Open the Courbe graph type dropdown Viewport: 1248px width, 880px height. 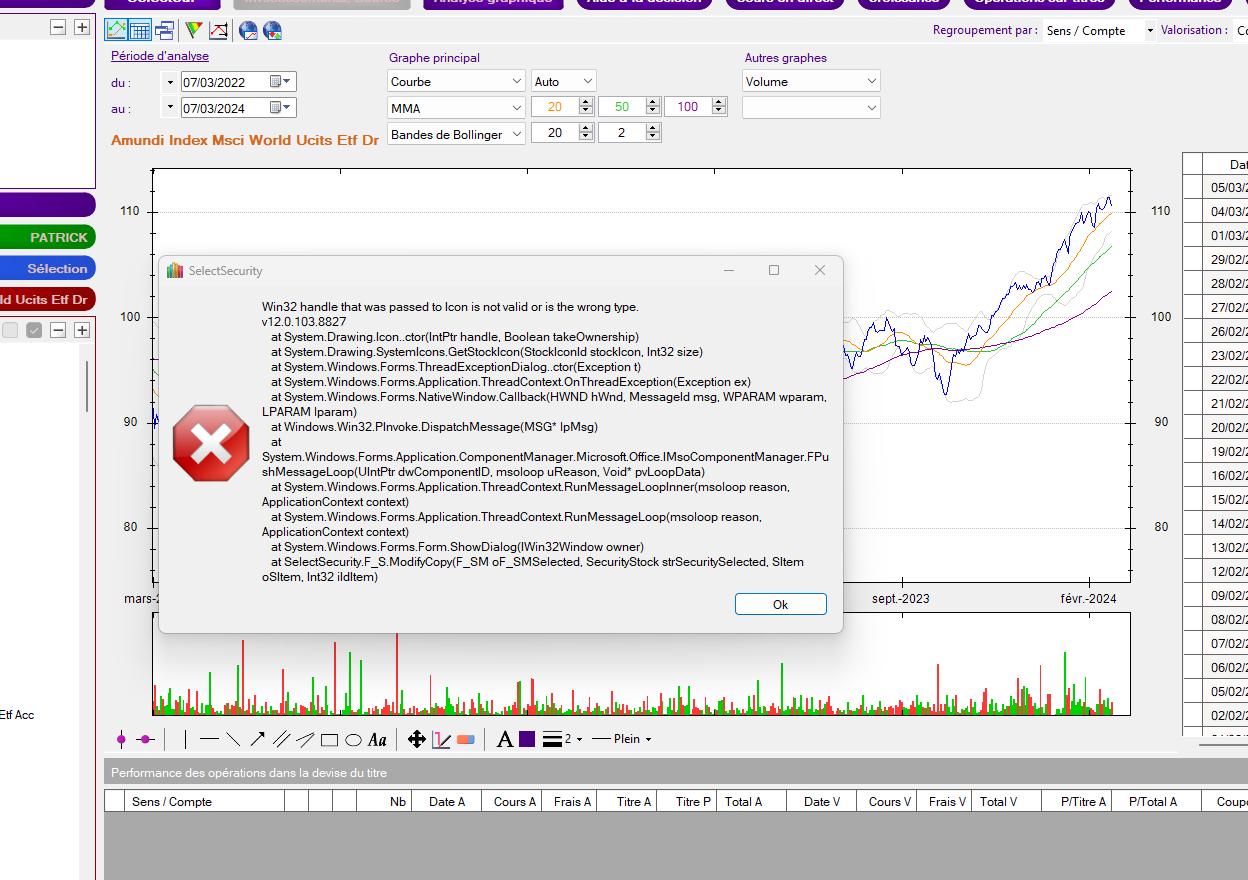(x=516, y=81)
